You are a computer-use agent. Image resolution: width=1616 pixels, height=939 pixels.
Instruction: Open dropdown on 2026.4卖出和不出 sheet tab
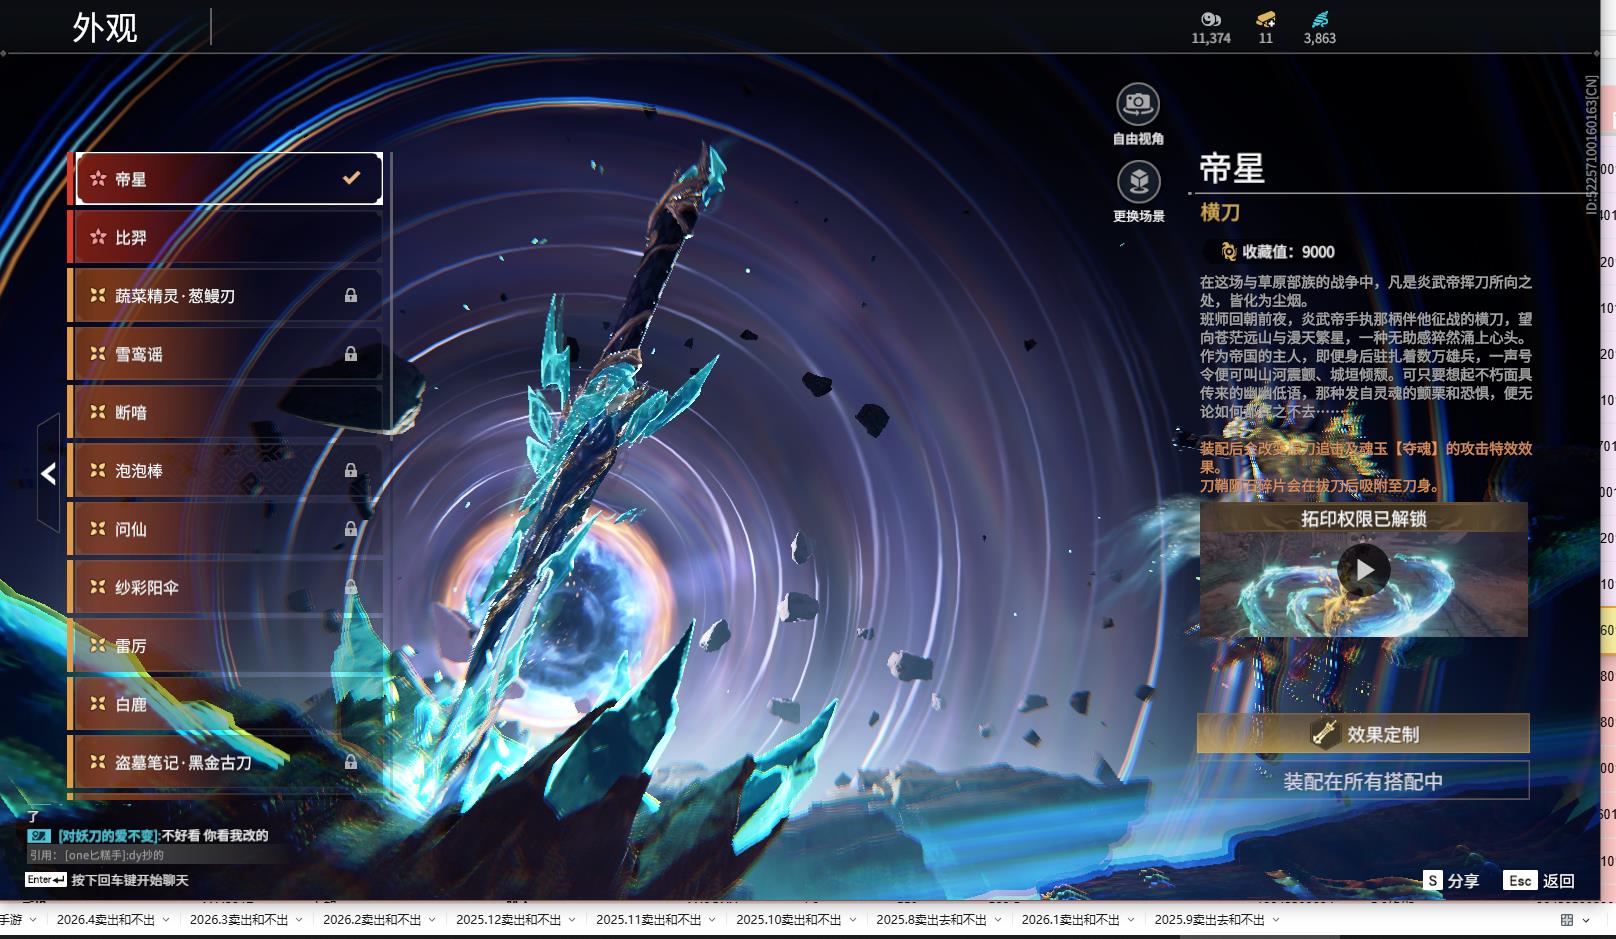point(166,920)
